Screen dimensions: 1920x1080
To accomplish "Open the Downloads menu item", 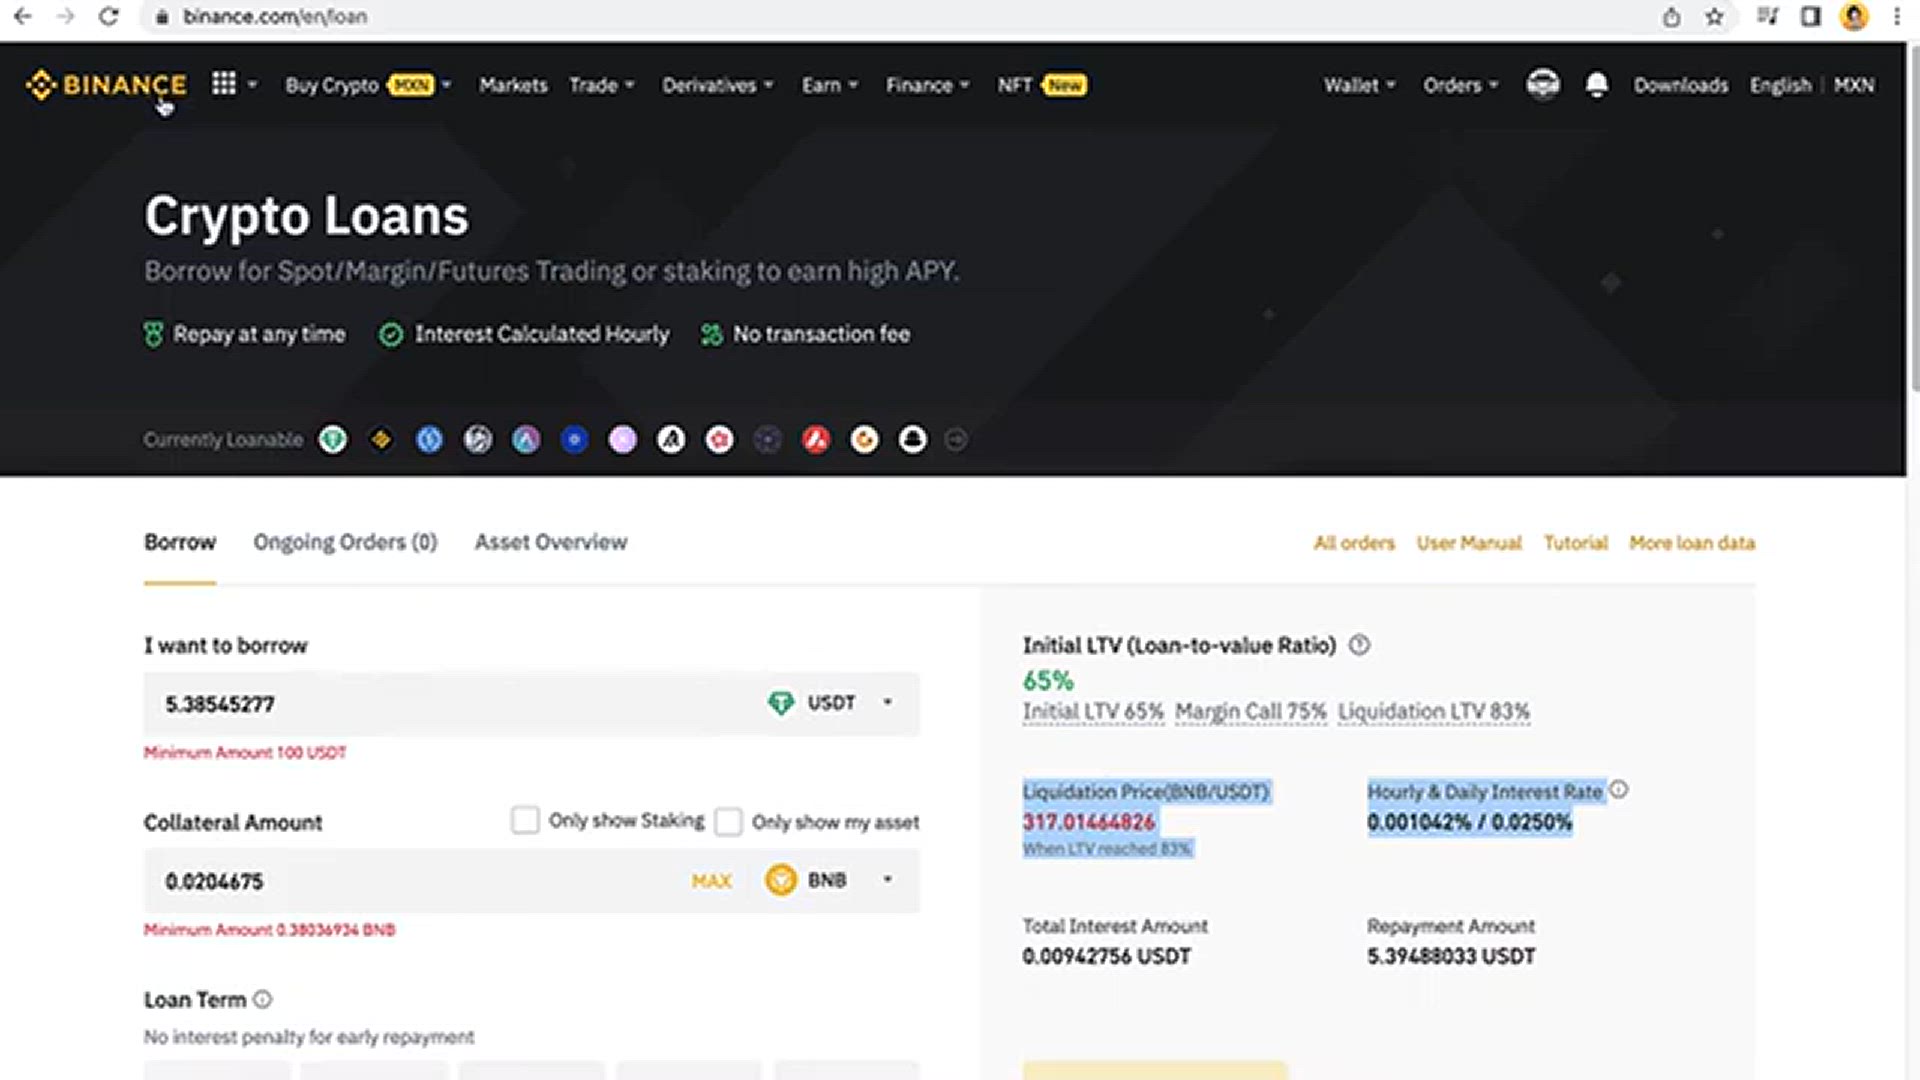I will click(x=1681, y=85).
